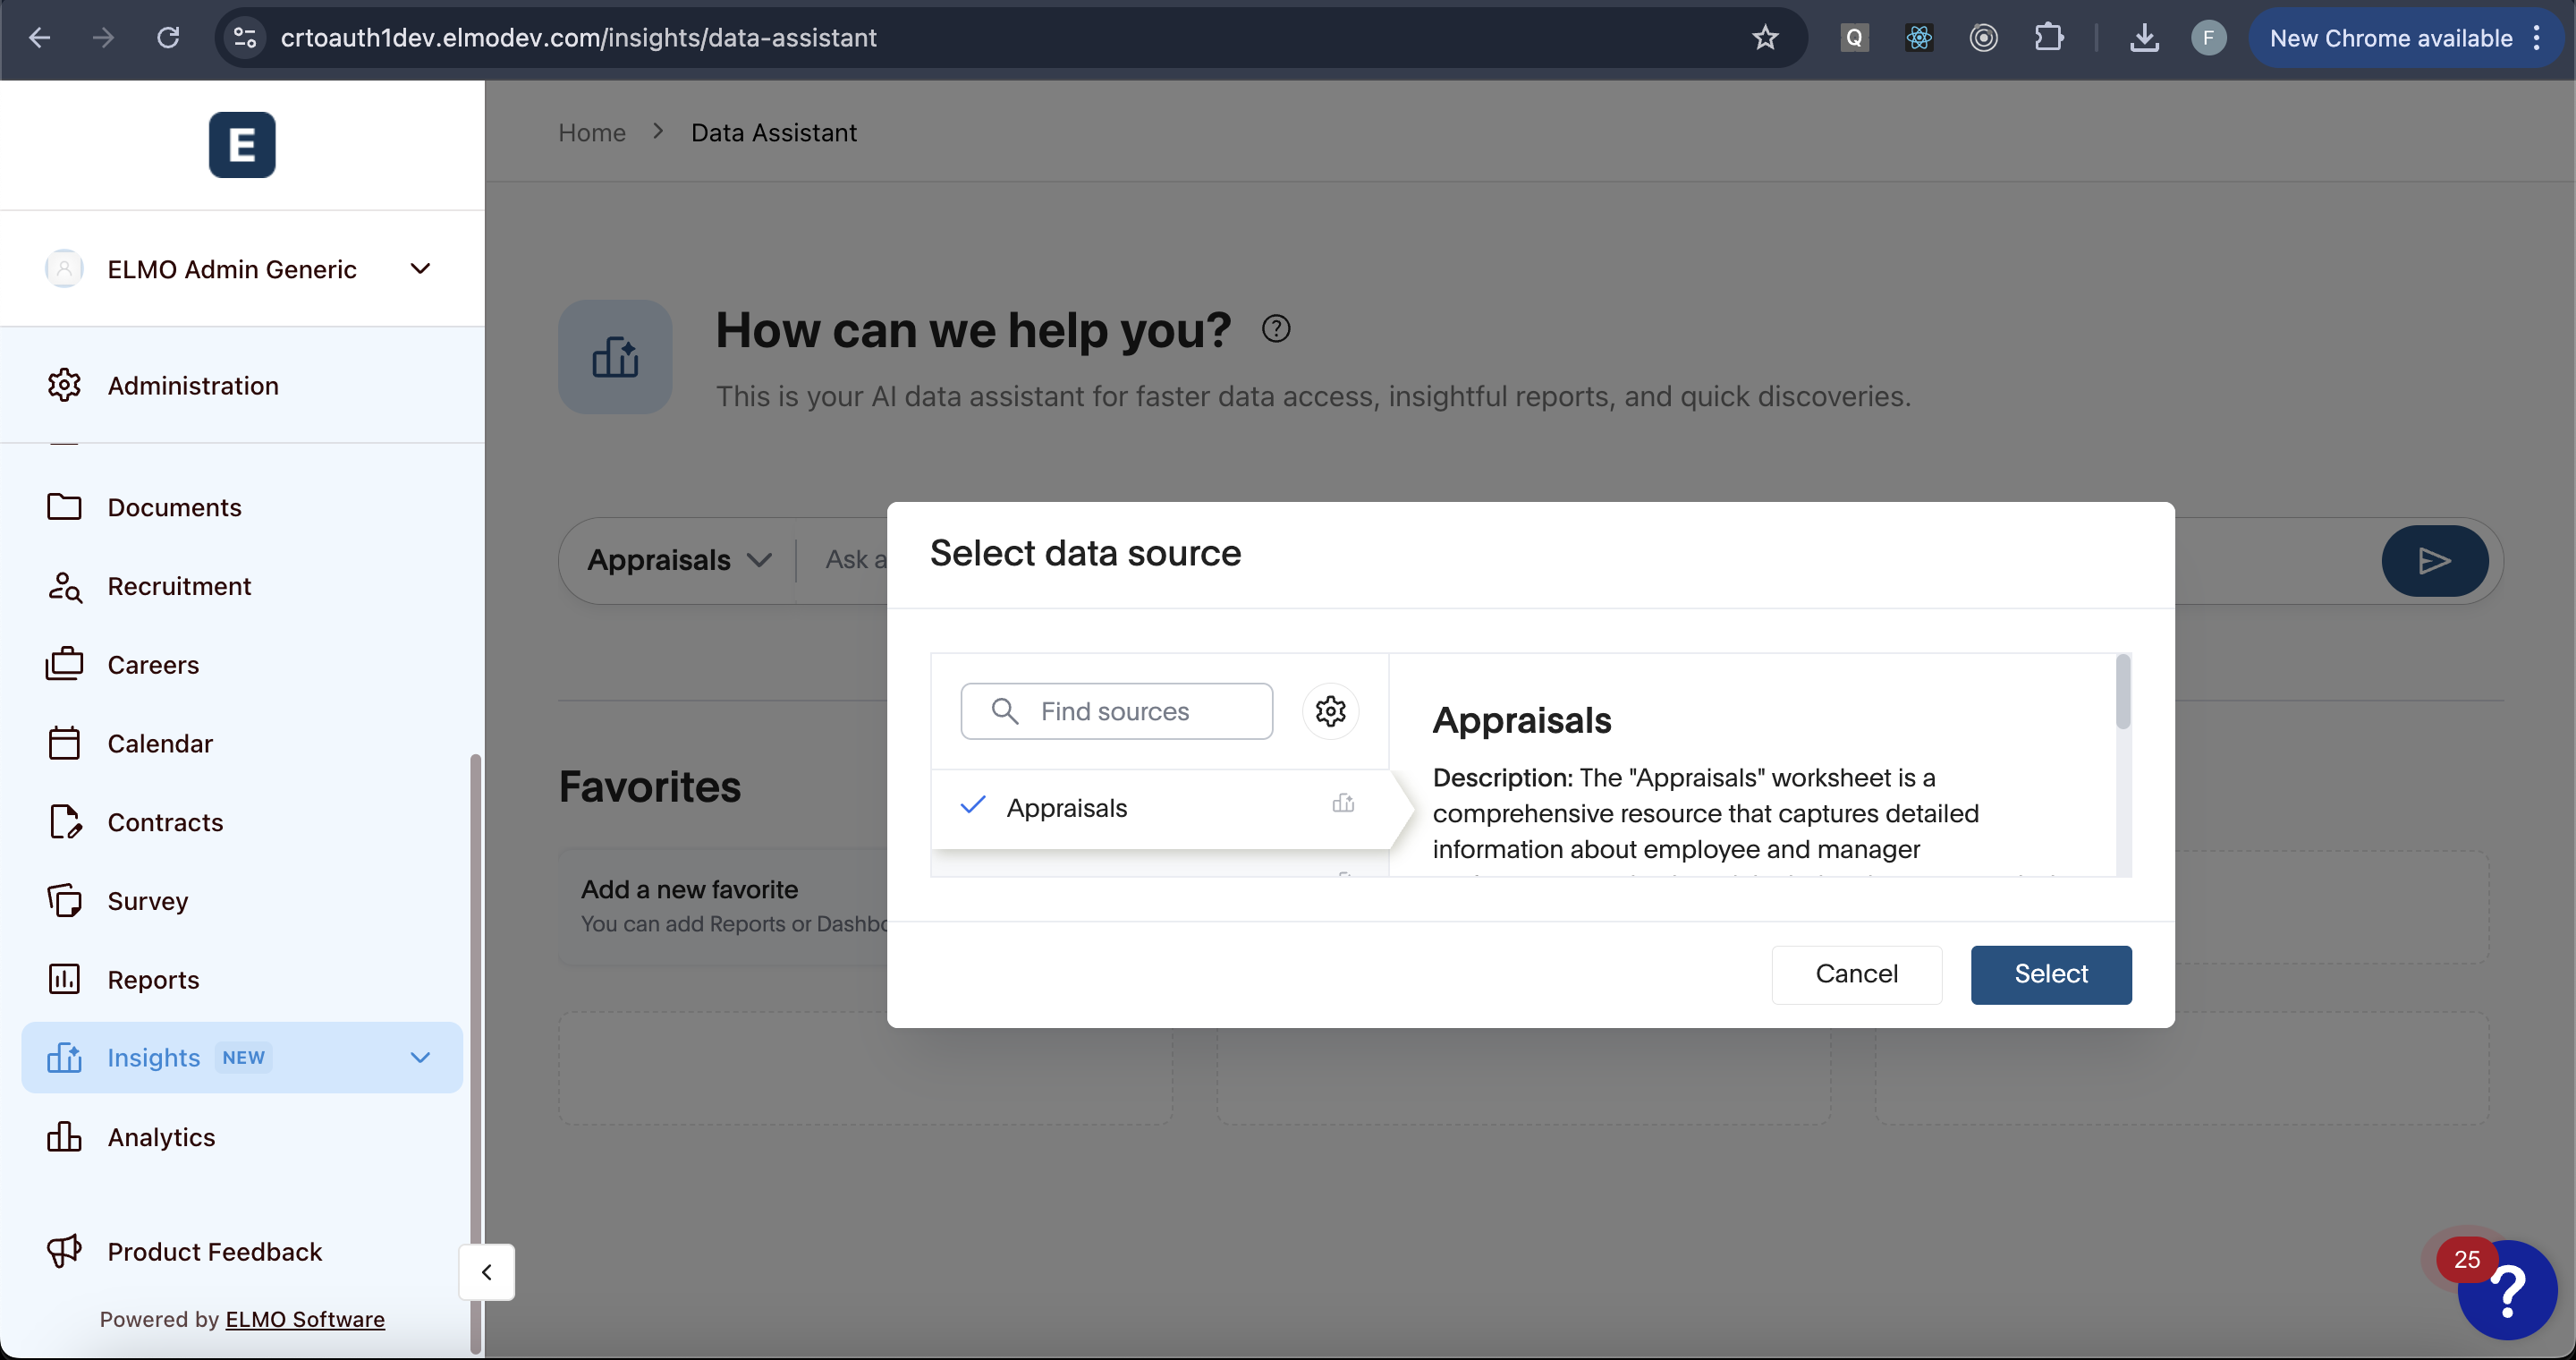Viewport: 2576px width, 1360px height.
Task: Open Chrome extensions puzzle icon
Action: (x=2048, y=38)
